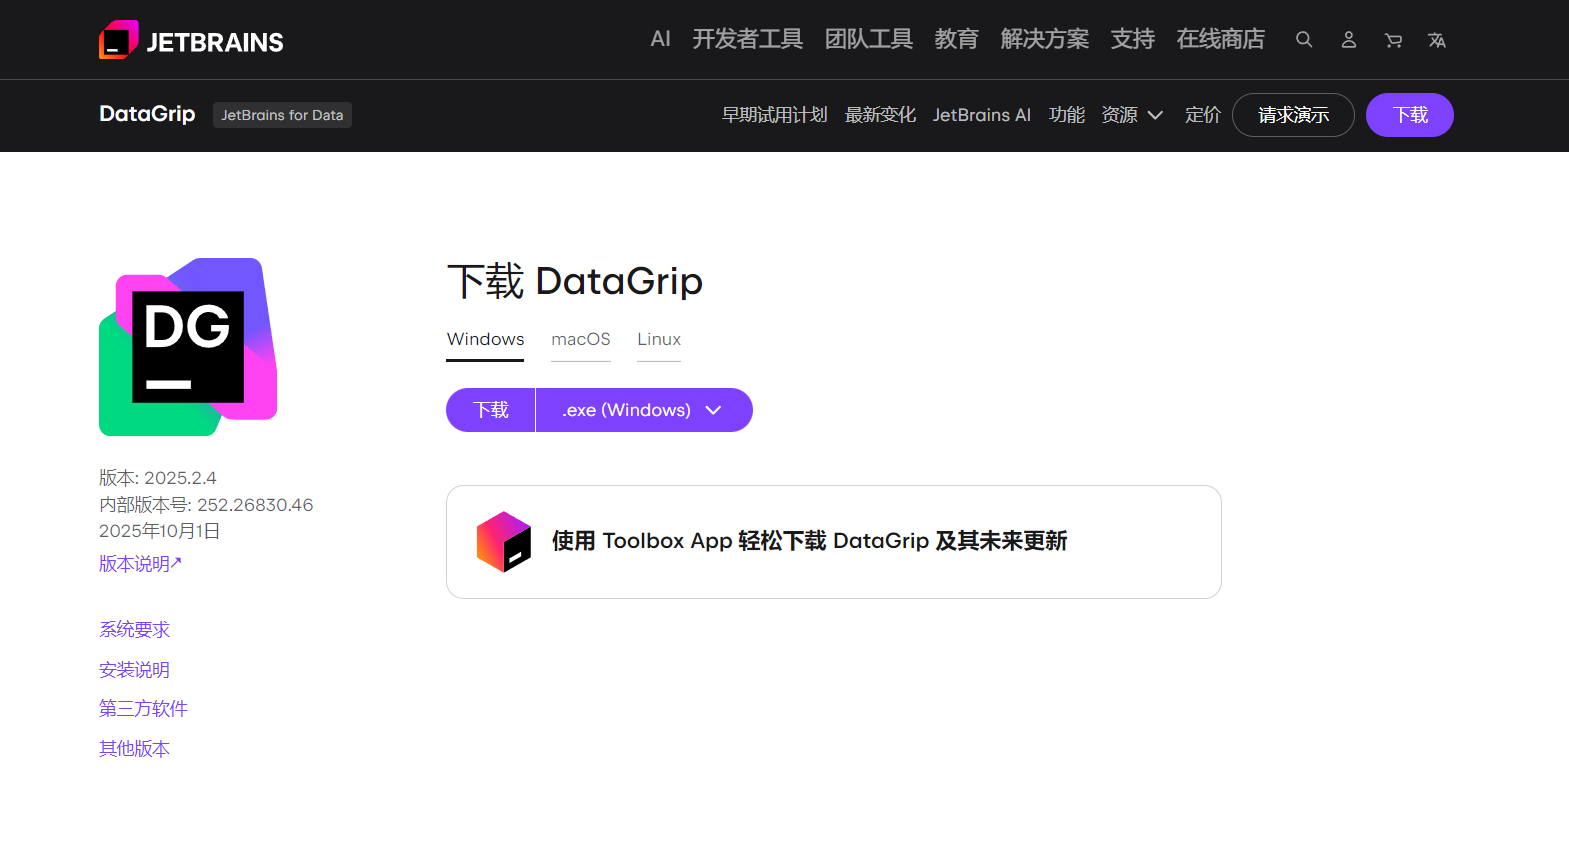Viewport: 1569px width, 848px height.
Task: Click the 2025年10月1日 release date
Action: point(160,531)
